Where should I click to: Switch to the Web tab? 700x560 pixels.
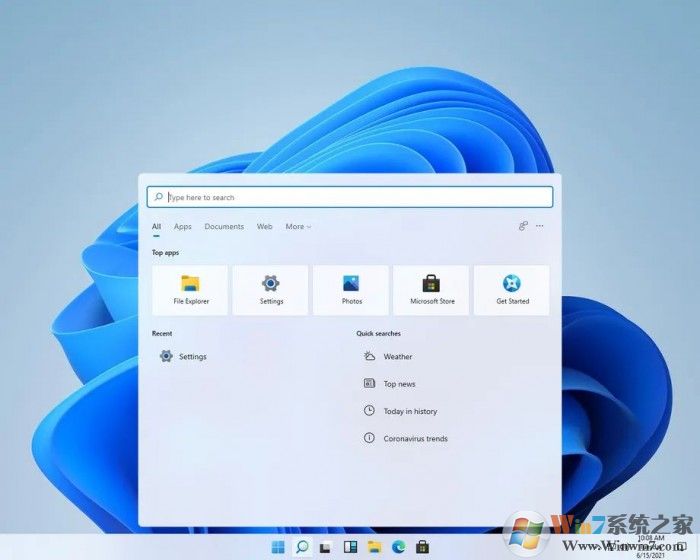coord(264,227)
